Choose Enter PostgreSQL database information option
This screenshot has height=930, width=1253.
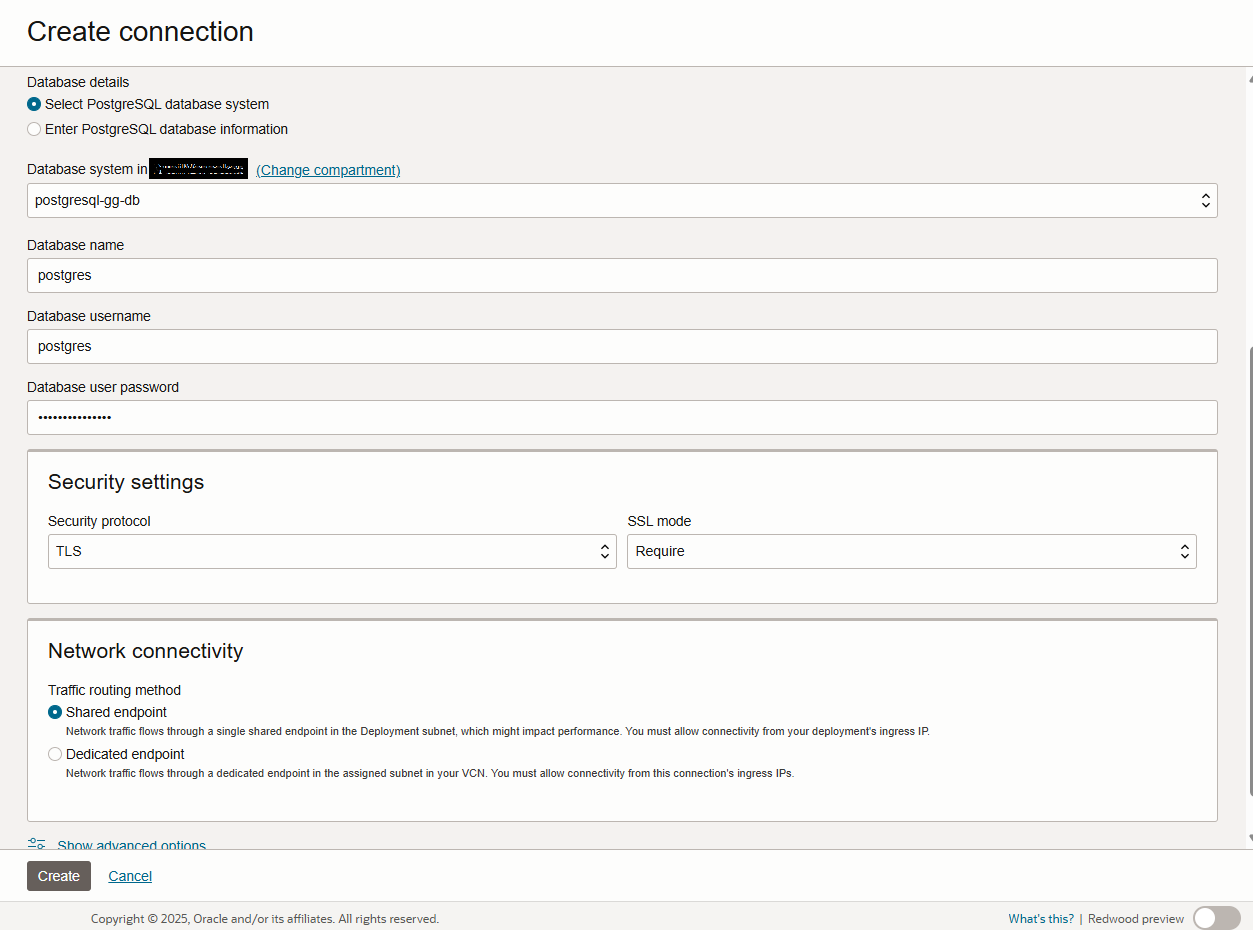pyautogui.click(x=35, y=129)
